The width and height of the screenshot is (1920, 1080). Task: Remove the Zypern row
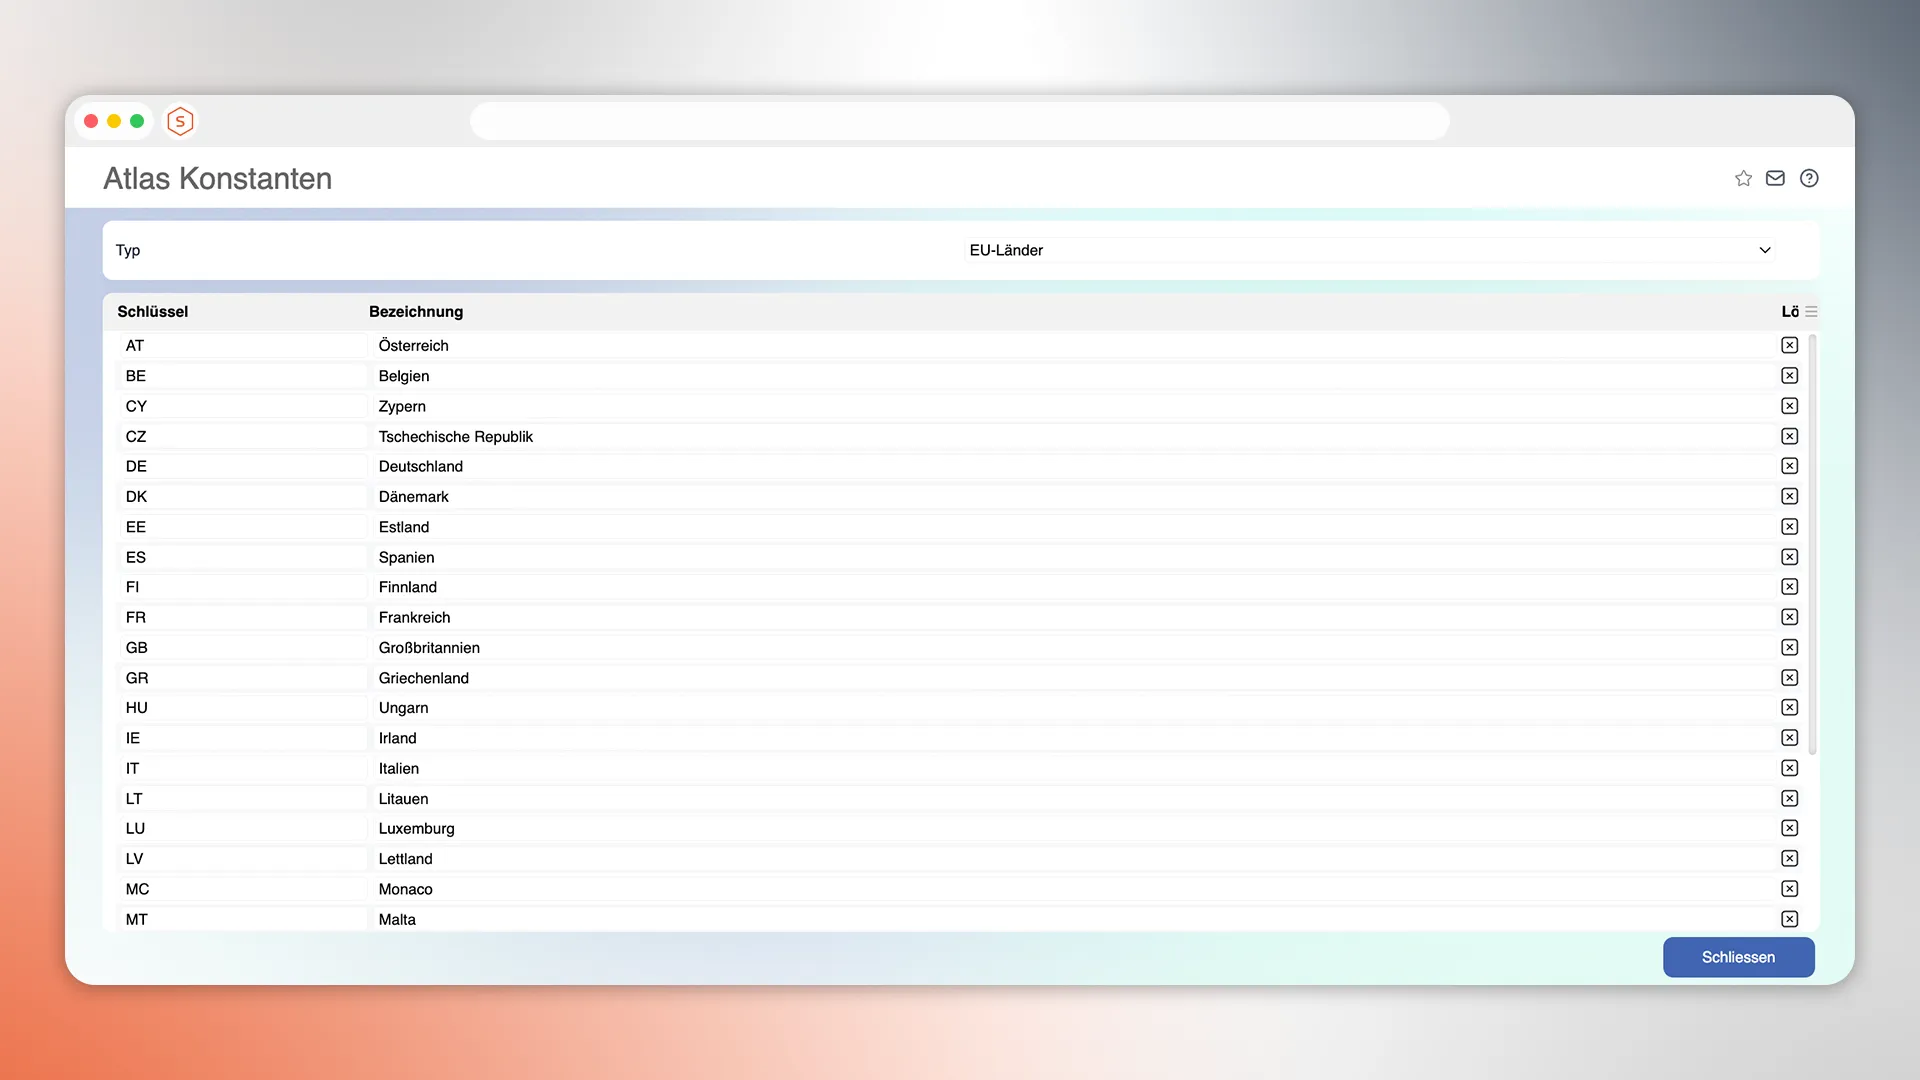coord(1789,406)
